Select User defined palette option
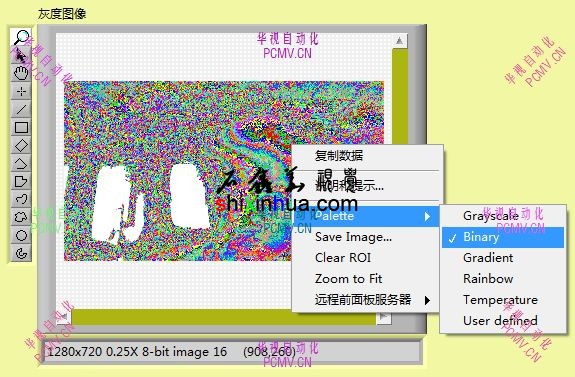The image size is (575, 377). (x=503, y=321)
